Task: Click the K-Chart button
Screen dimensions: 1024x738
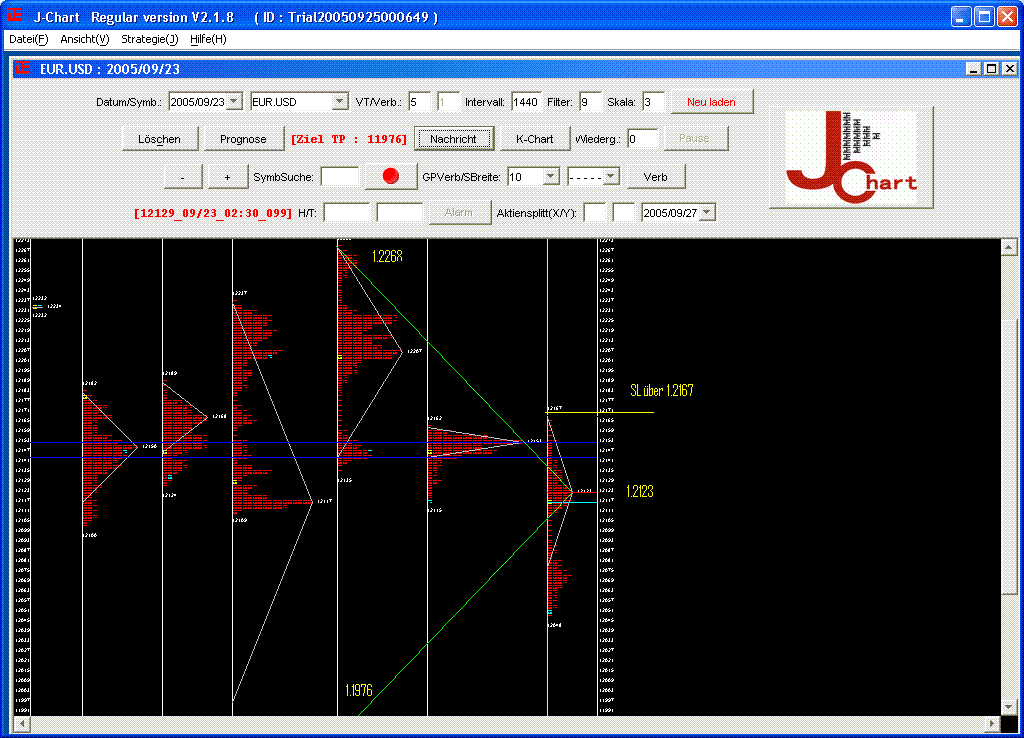Action: (x=534, y=139)
